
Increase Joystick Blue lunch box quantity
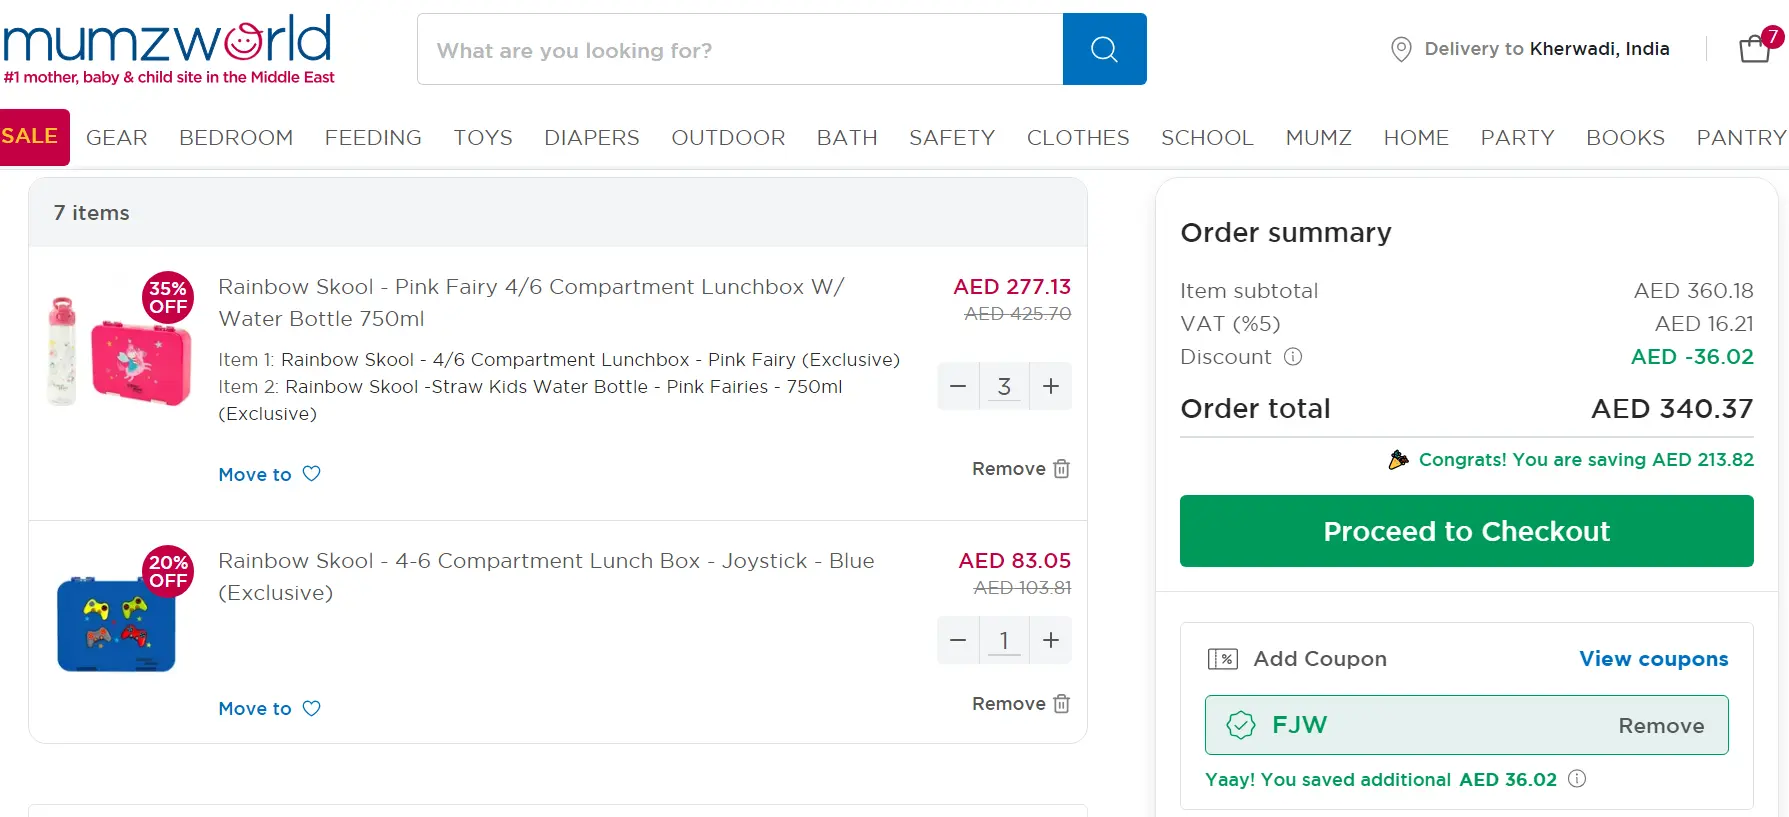click(1051, 640)
